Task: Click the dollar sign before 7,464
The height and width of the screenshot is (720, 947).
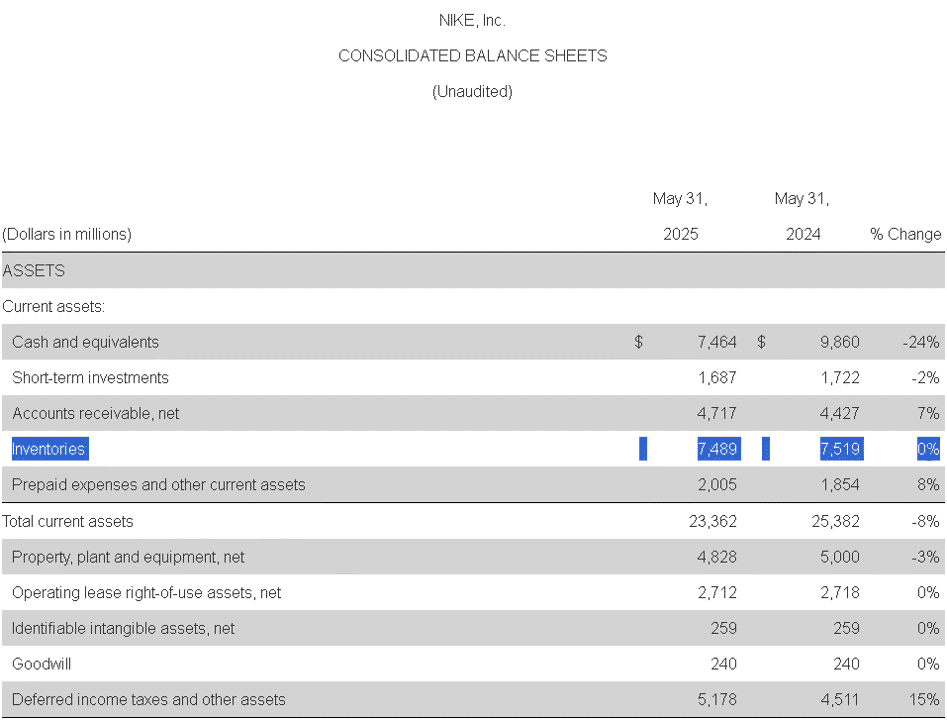Action: [638, 342]
